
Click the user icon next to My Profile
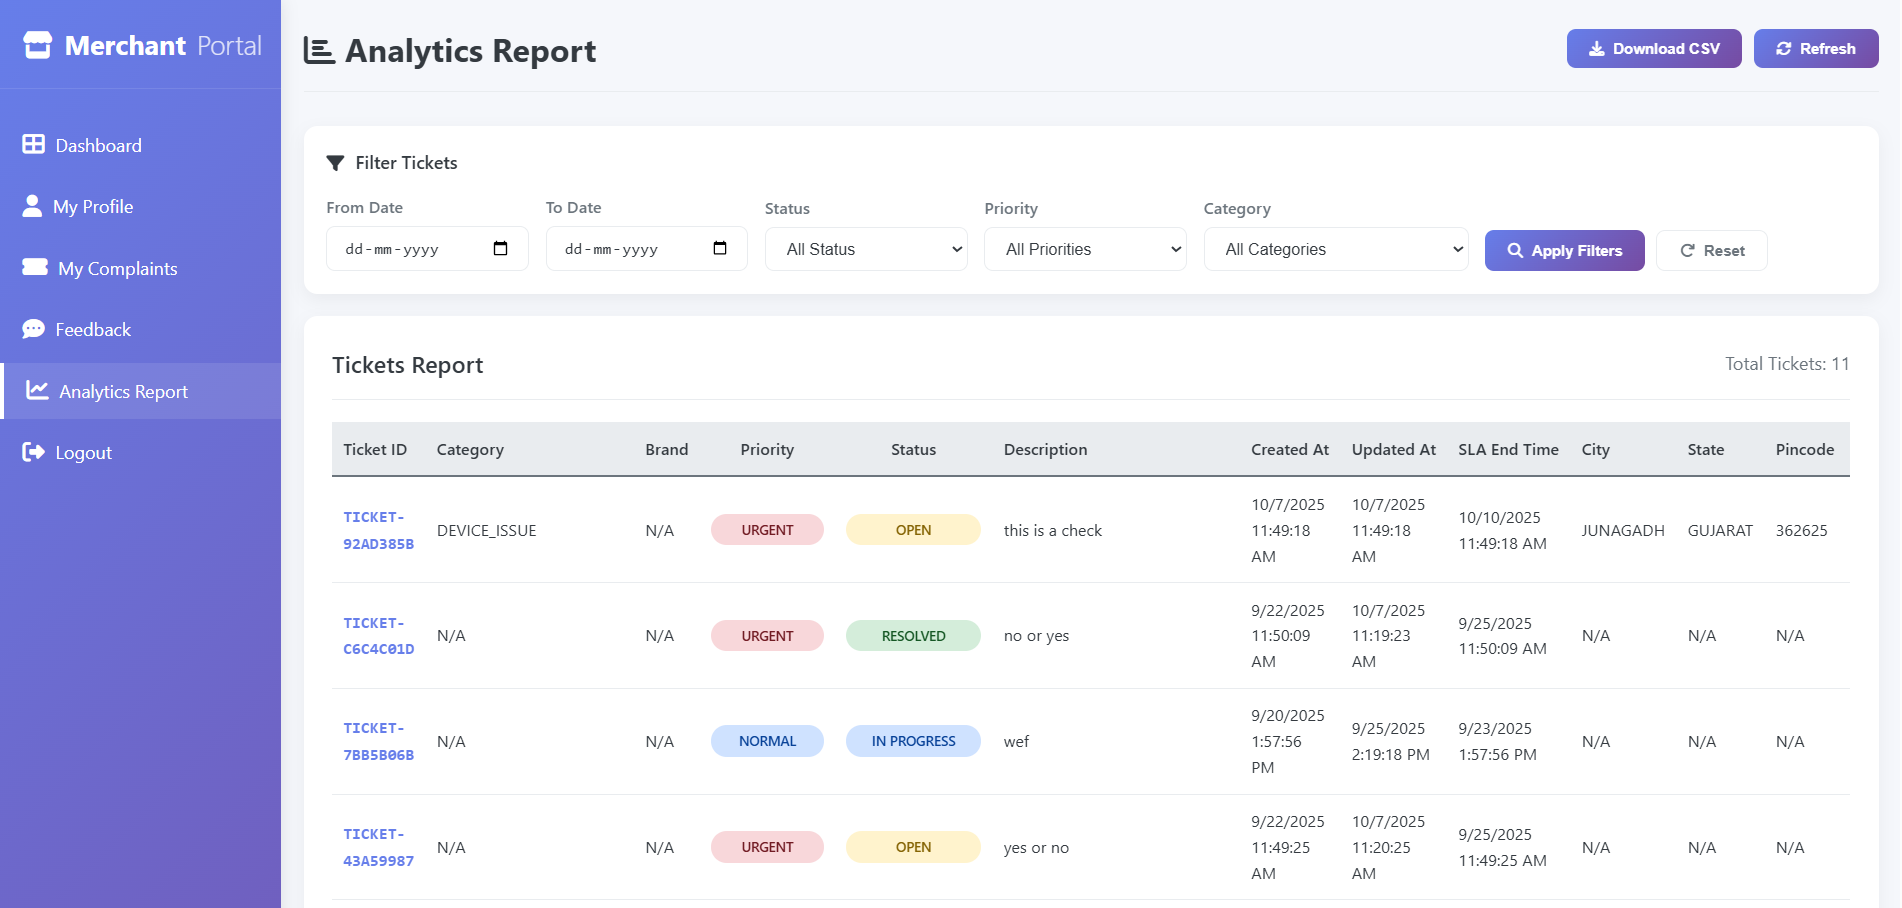(32, 206)
